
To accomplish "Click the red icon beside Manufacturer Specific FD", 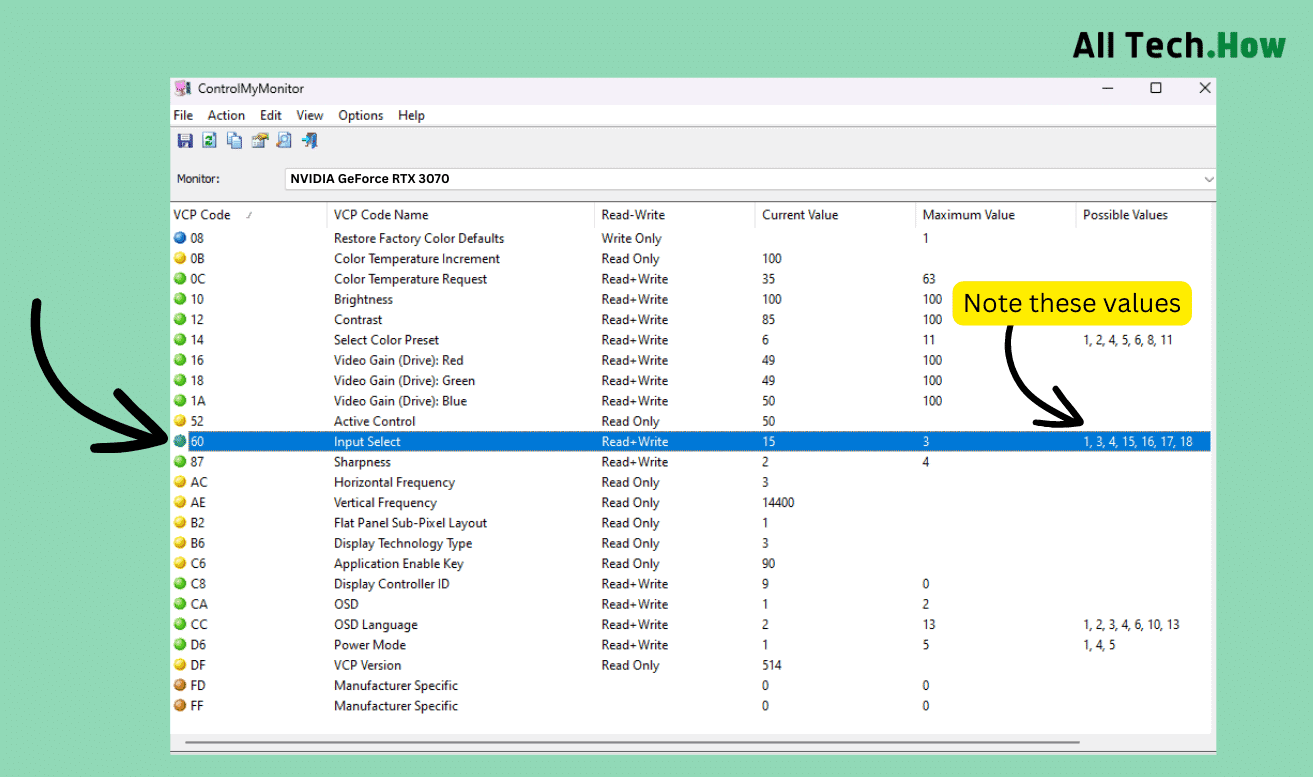I will [181, 685].
